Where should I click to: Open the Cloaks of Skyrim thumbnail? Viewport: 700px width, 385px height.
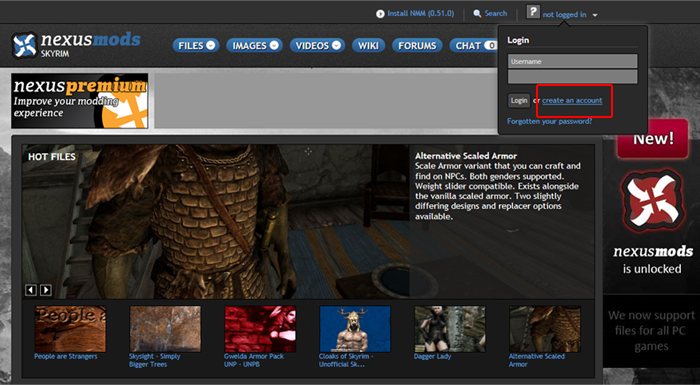pos(355,329)
